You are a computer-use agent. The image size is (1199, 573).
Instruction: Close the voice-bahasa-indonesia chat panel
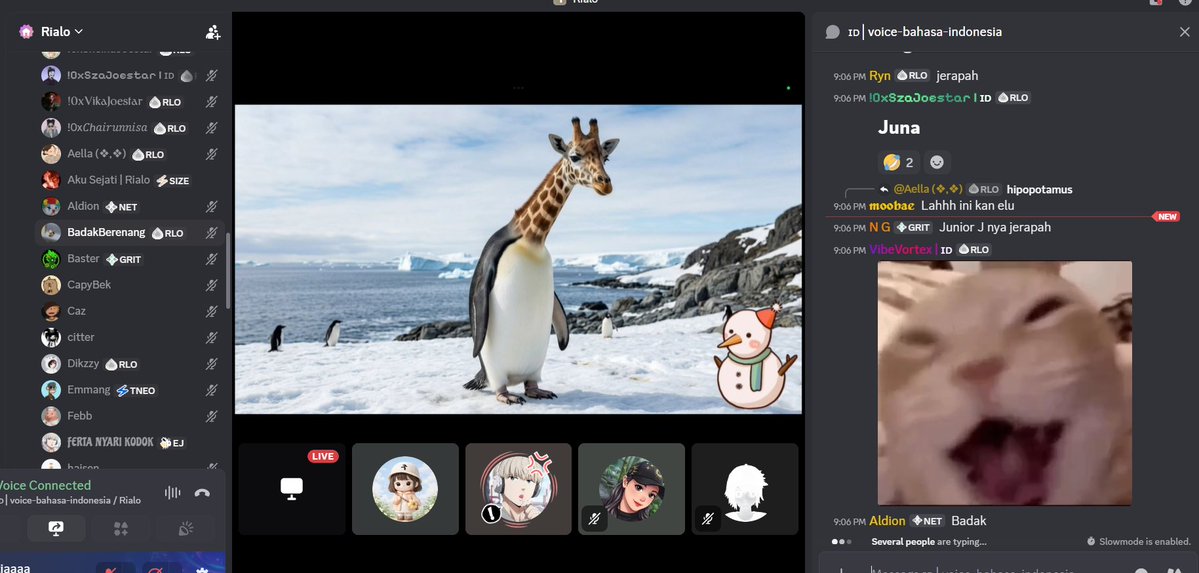[x=1184, y=32]
